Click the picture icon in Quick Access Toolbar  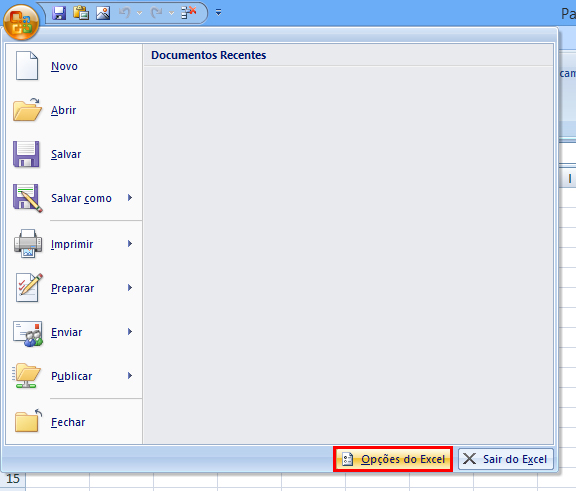(103, 13)
